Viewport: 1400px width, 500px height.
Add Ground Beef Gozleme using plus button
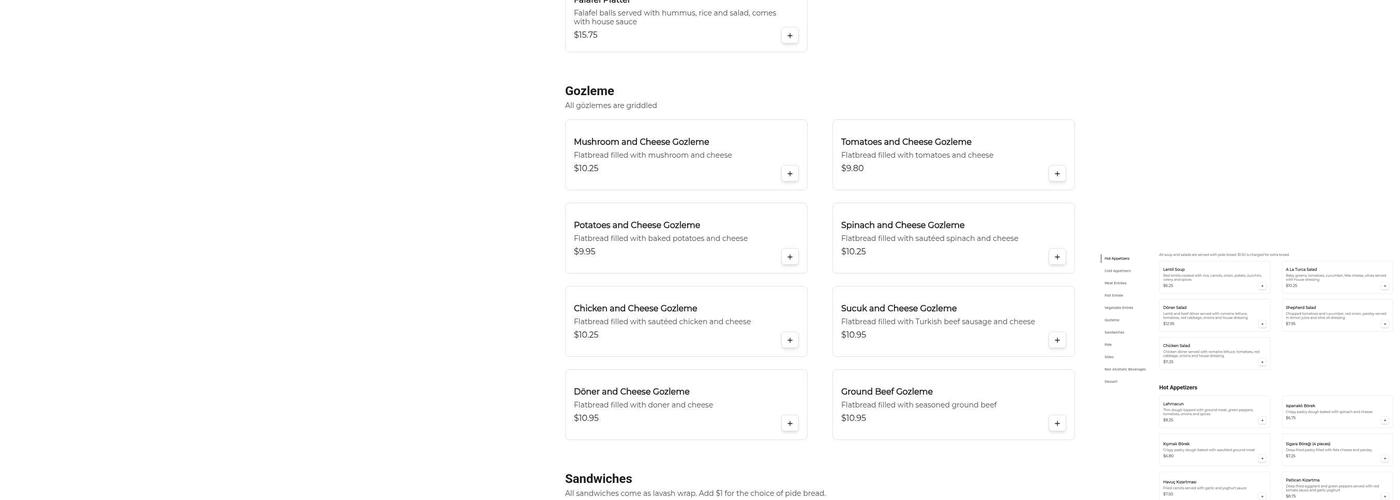[1057, 424]
